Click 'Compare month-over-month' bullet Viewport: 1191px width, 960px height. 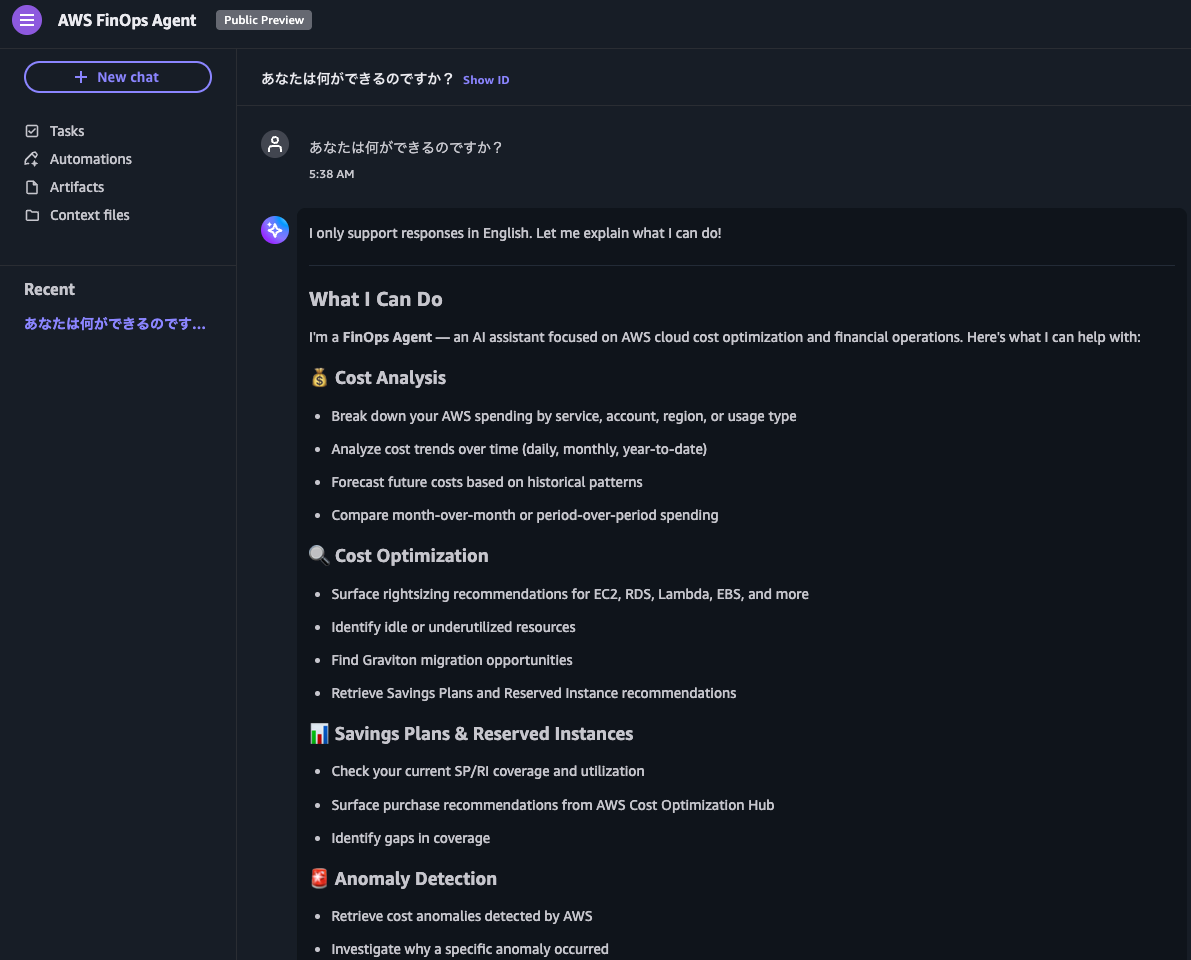pos(525,515)
